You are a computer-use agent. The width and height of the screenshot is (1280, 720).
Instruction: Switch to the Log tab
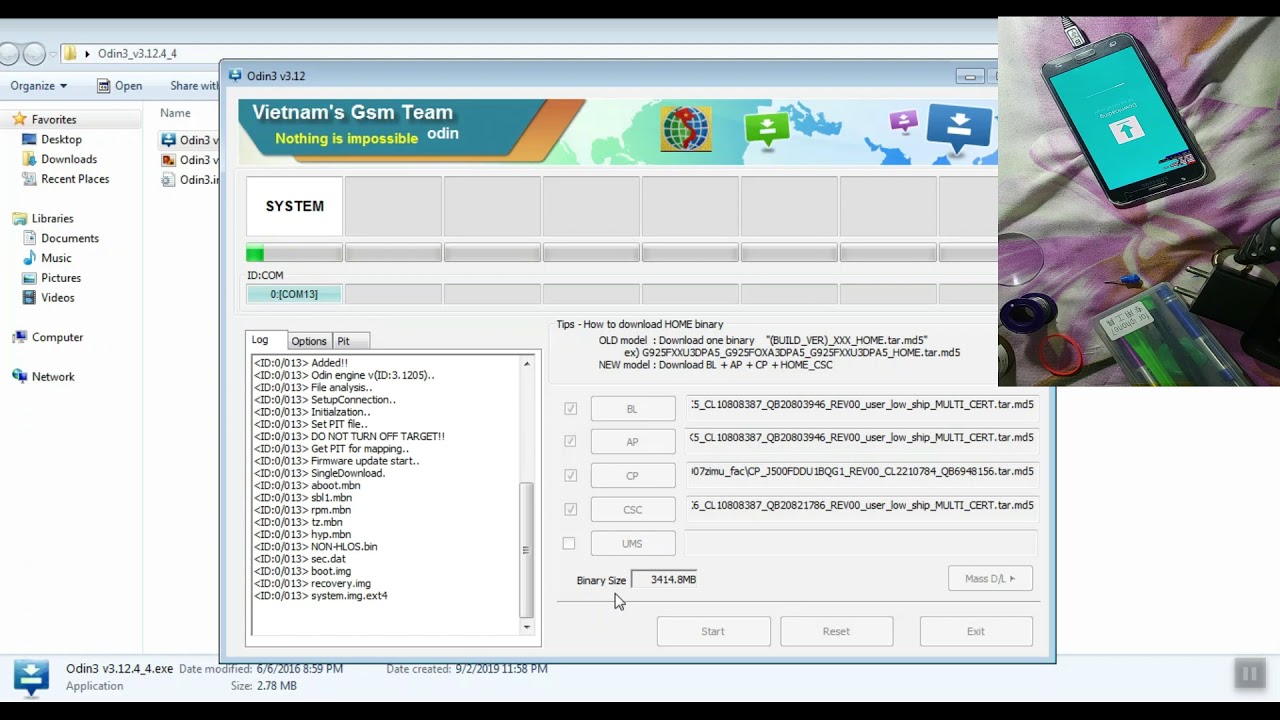click(266, 340)
